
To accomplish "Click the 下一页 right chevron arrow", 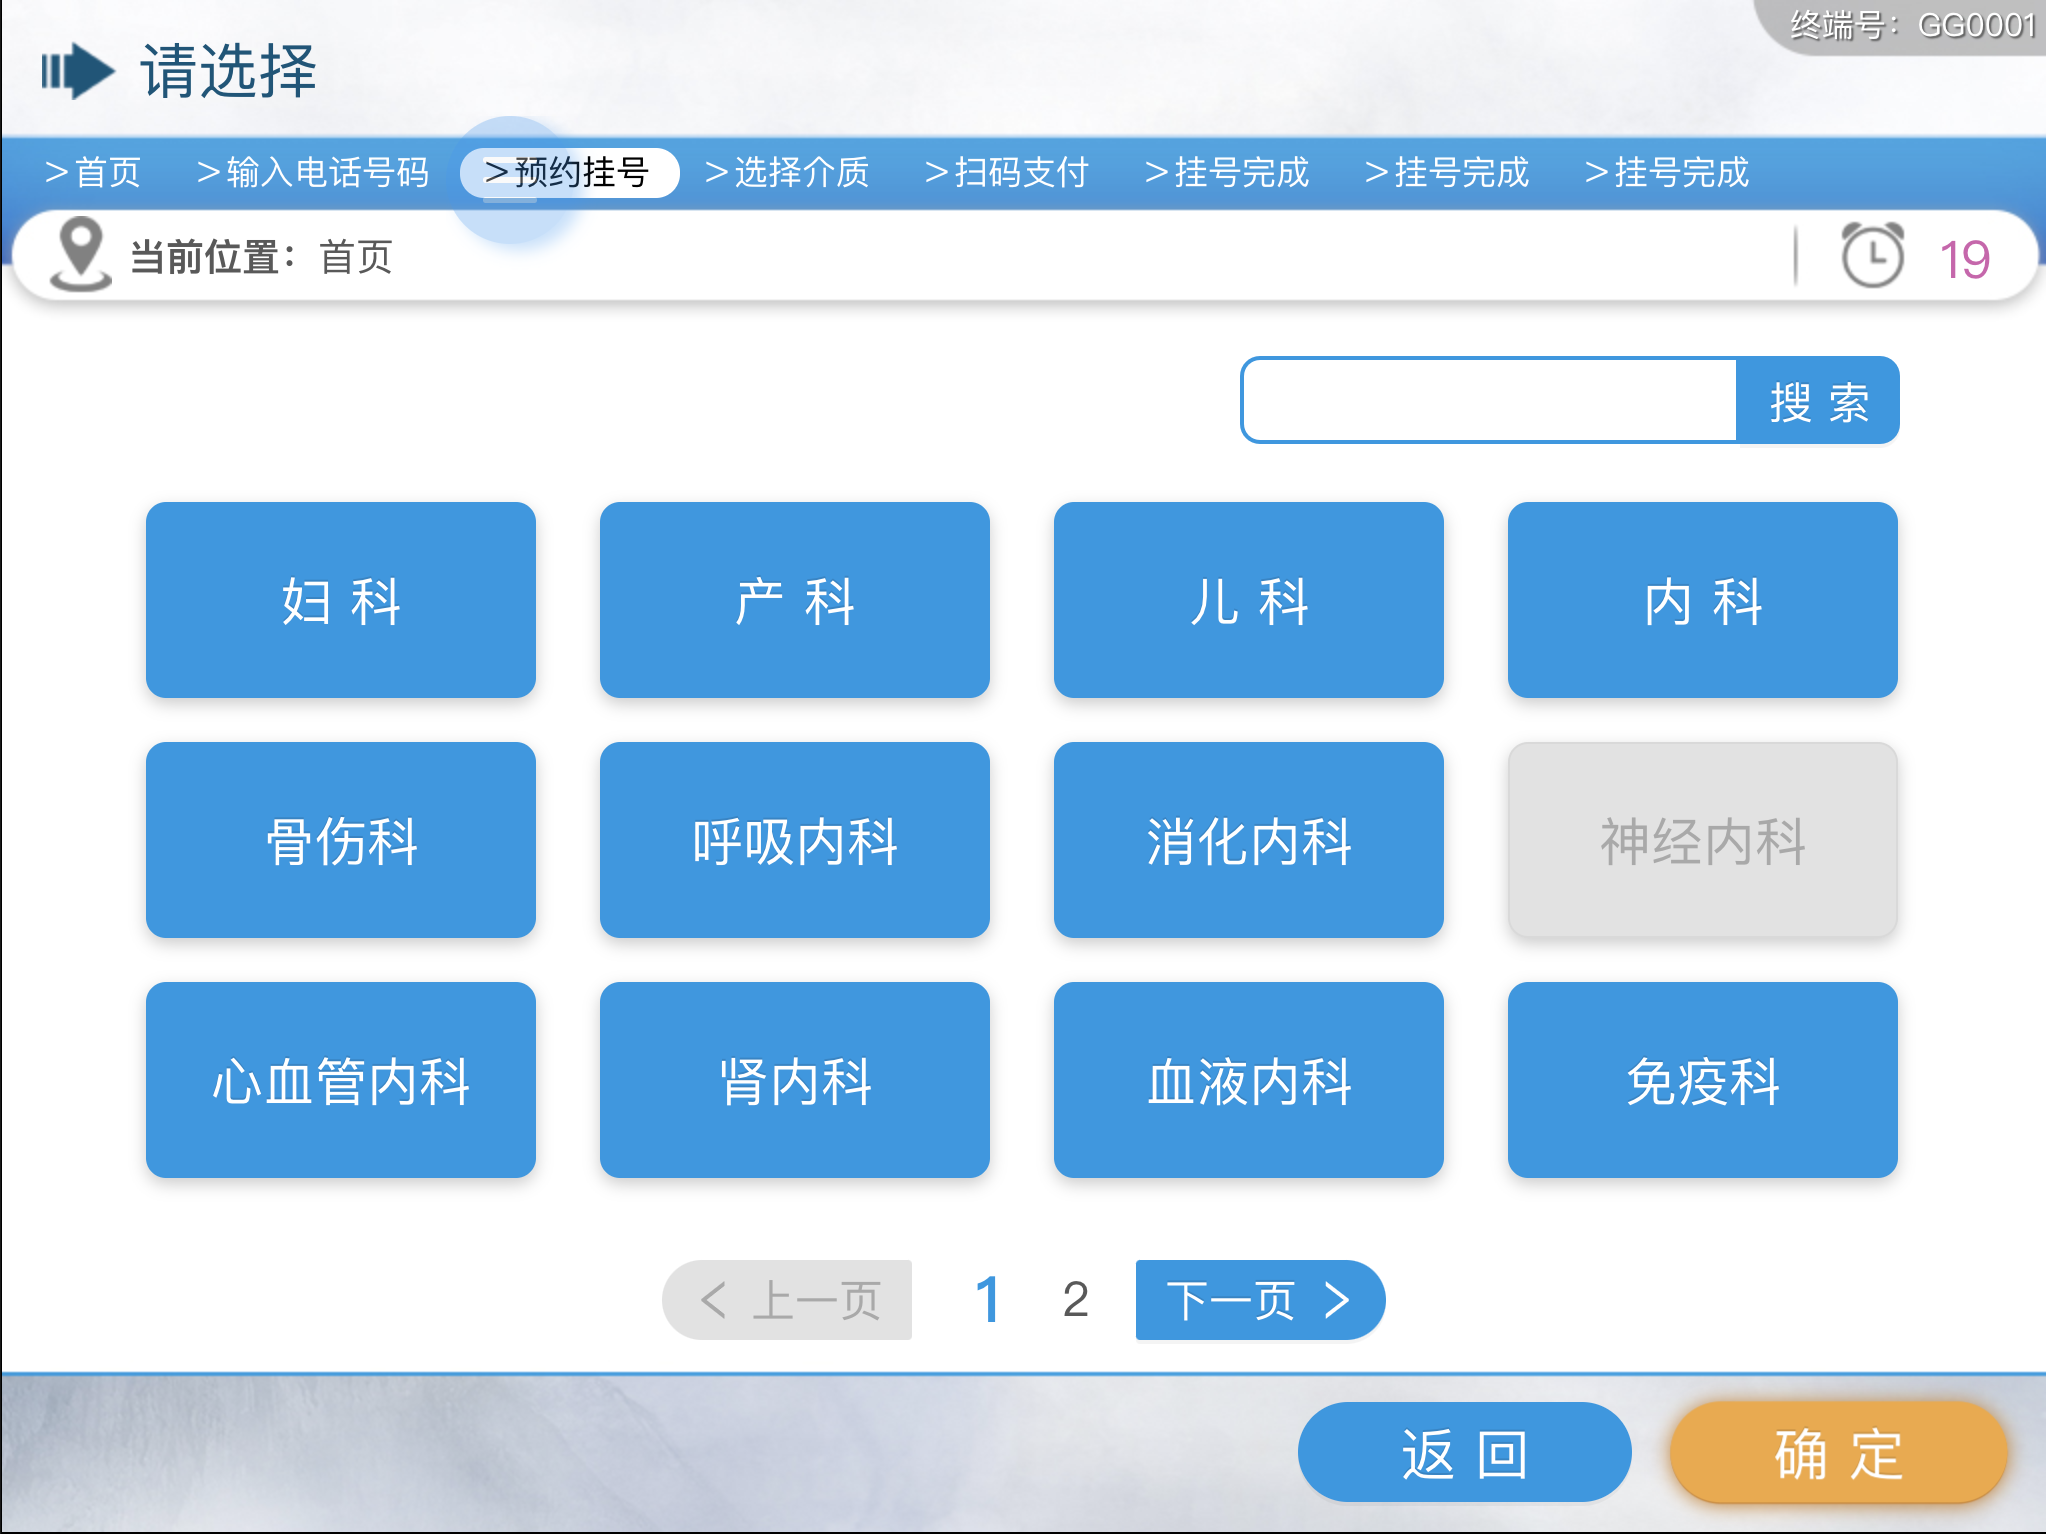I will tap(1337, 1300).
